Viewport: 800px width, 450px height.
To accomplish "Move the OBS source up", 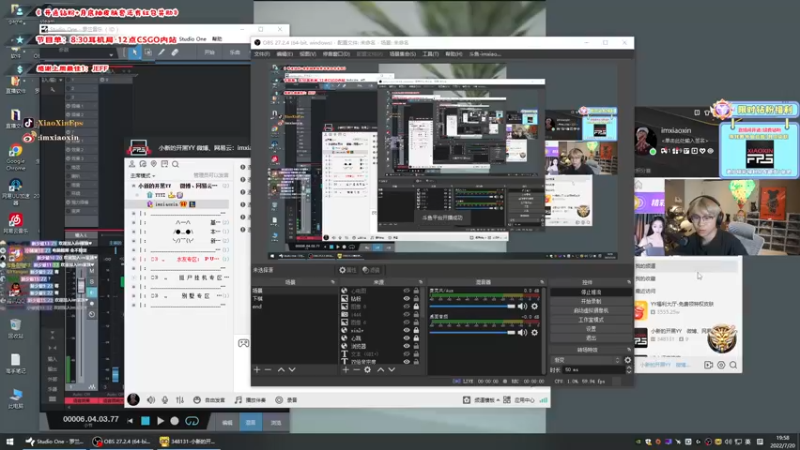I will [380, 369].
